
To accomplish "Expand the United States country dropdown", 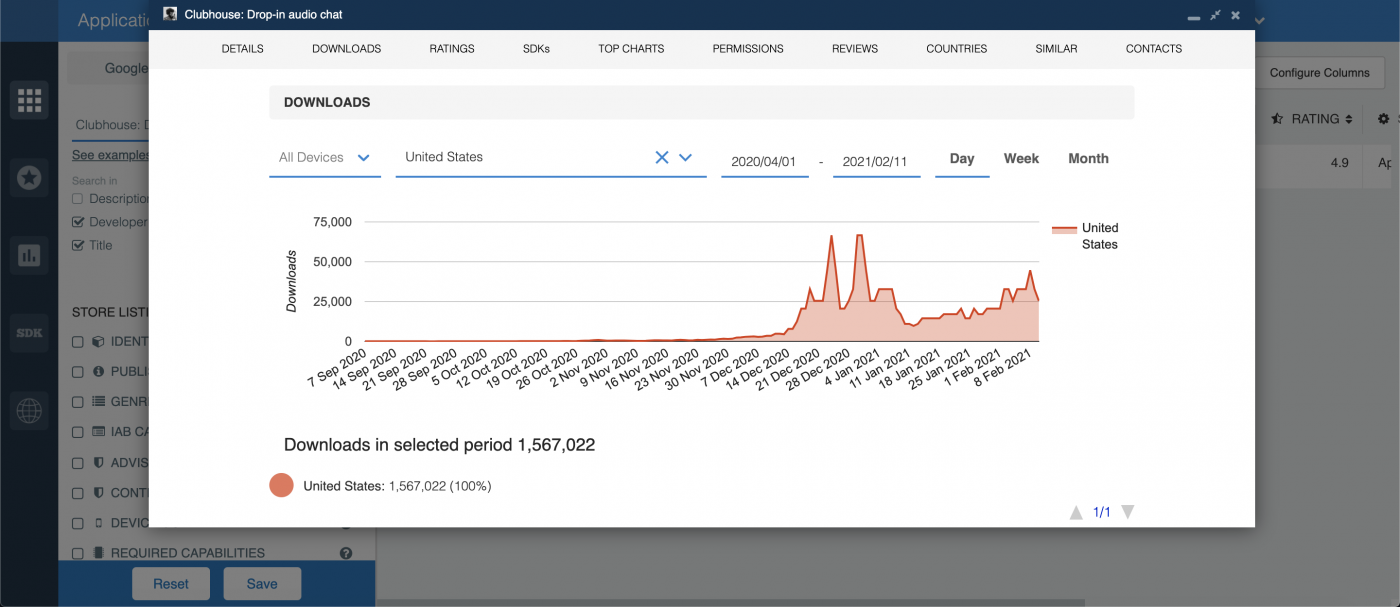I will [686, 157].
